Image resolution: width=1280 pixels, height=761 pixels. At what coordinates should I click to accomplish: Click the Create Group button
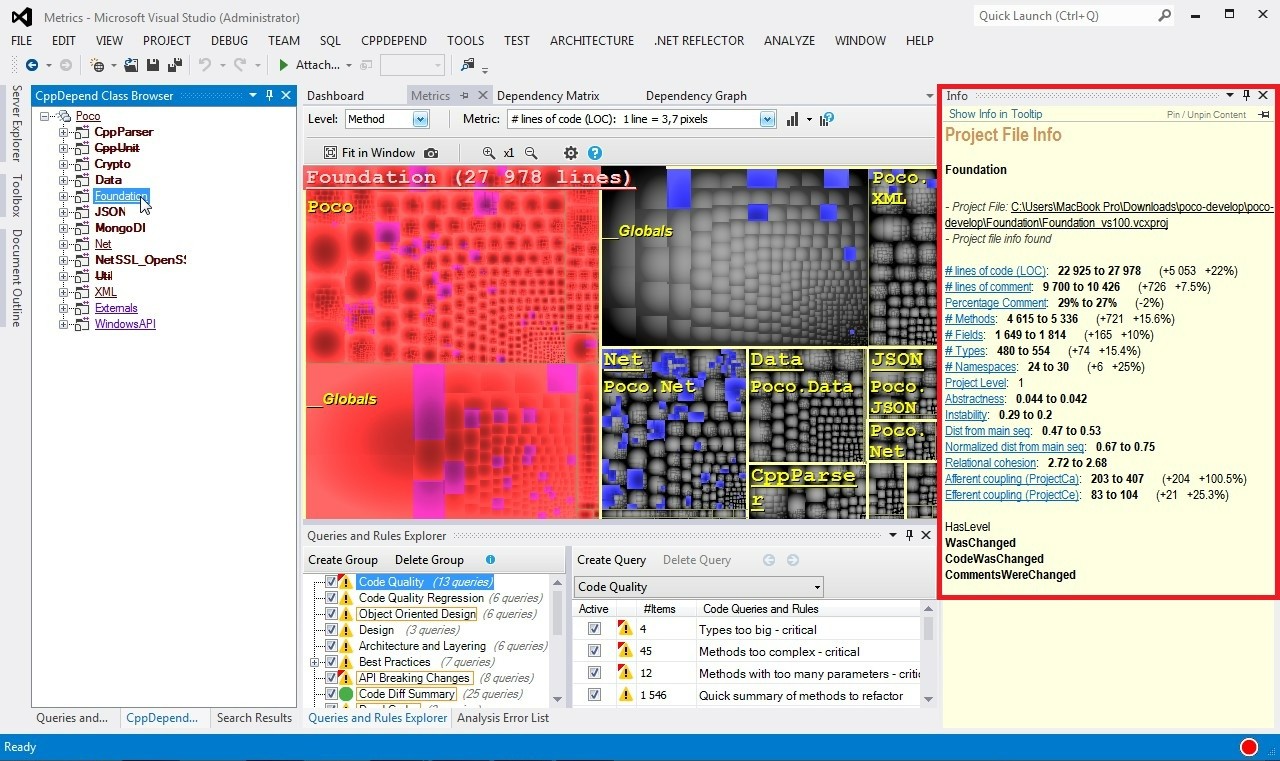[x=343, y=560]
